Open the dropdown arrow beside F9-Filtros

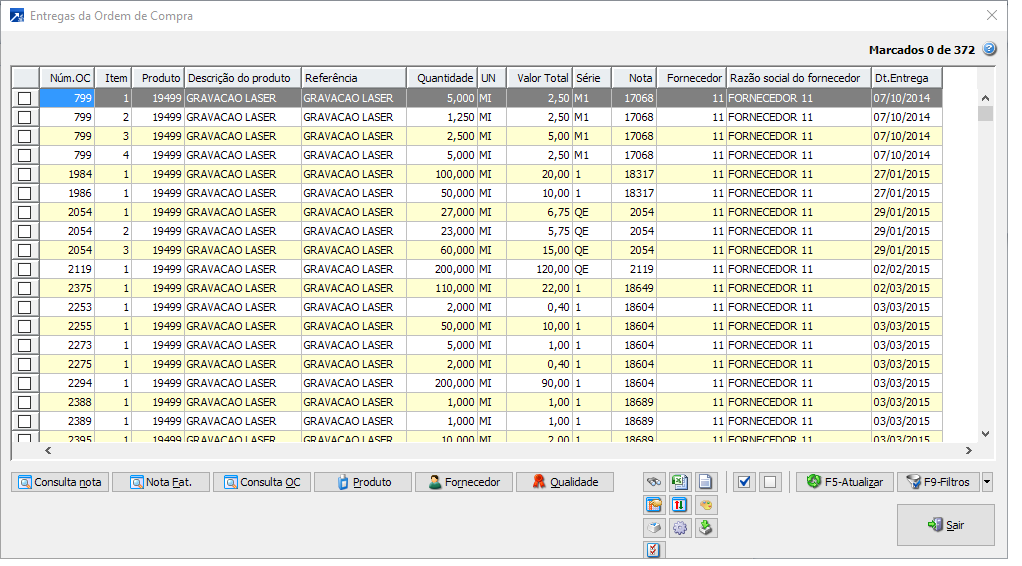click(988, 482)
